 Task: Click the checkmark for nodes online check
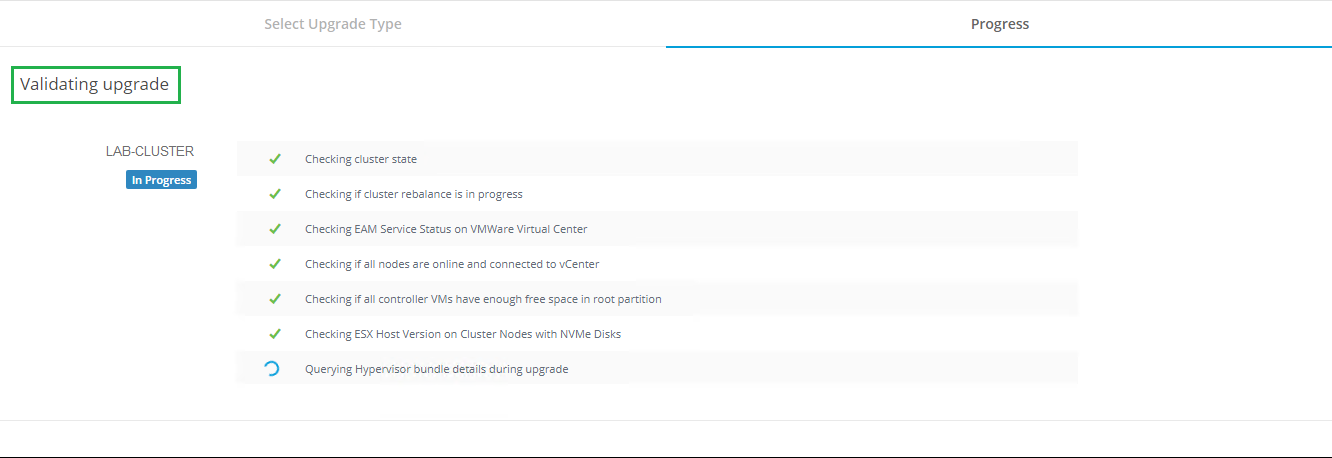pyautogui.click(x=275, y=264)
